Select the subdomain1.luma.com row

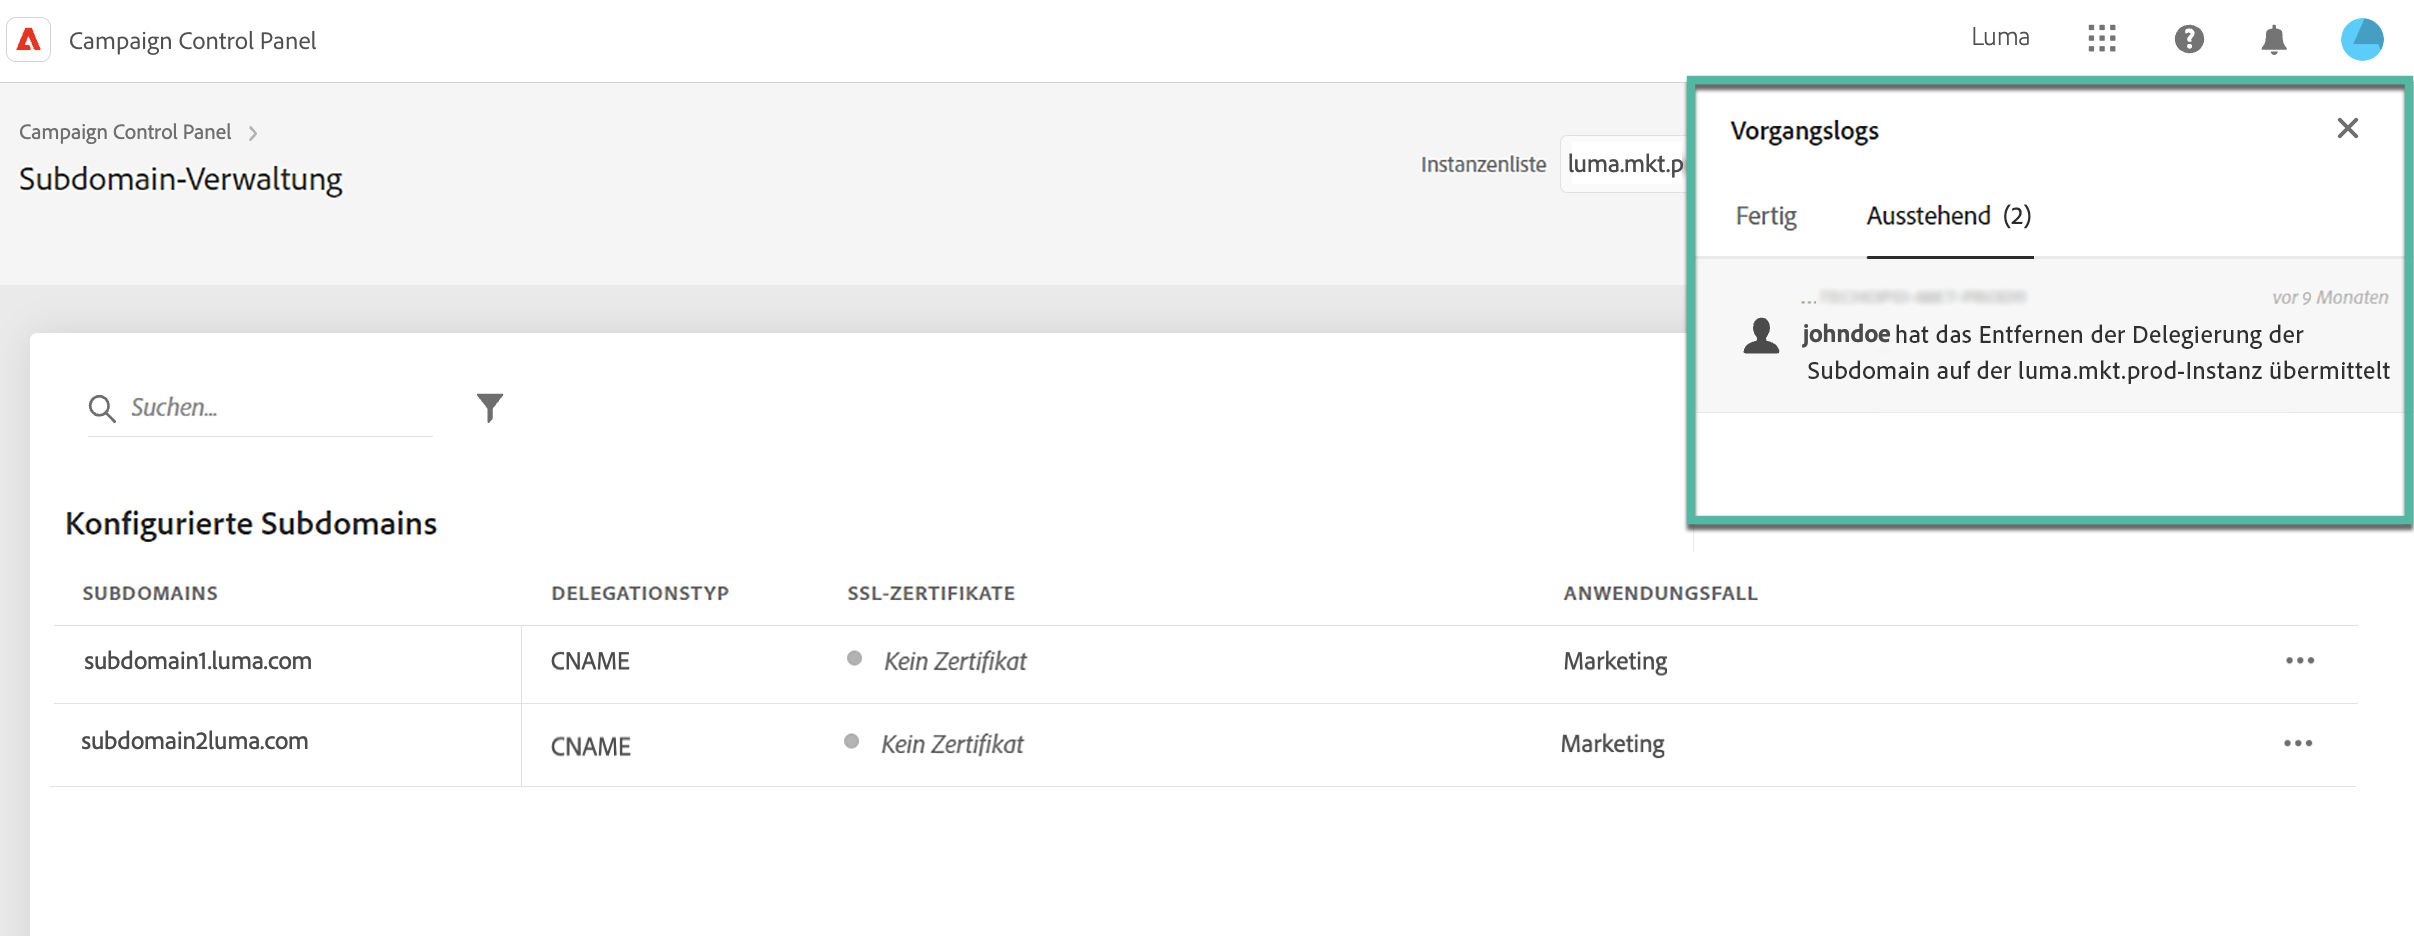coord(198,661)
